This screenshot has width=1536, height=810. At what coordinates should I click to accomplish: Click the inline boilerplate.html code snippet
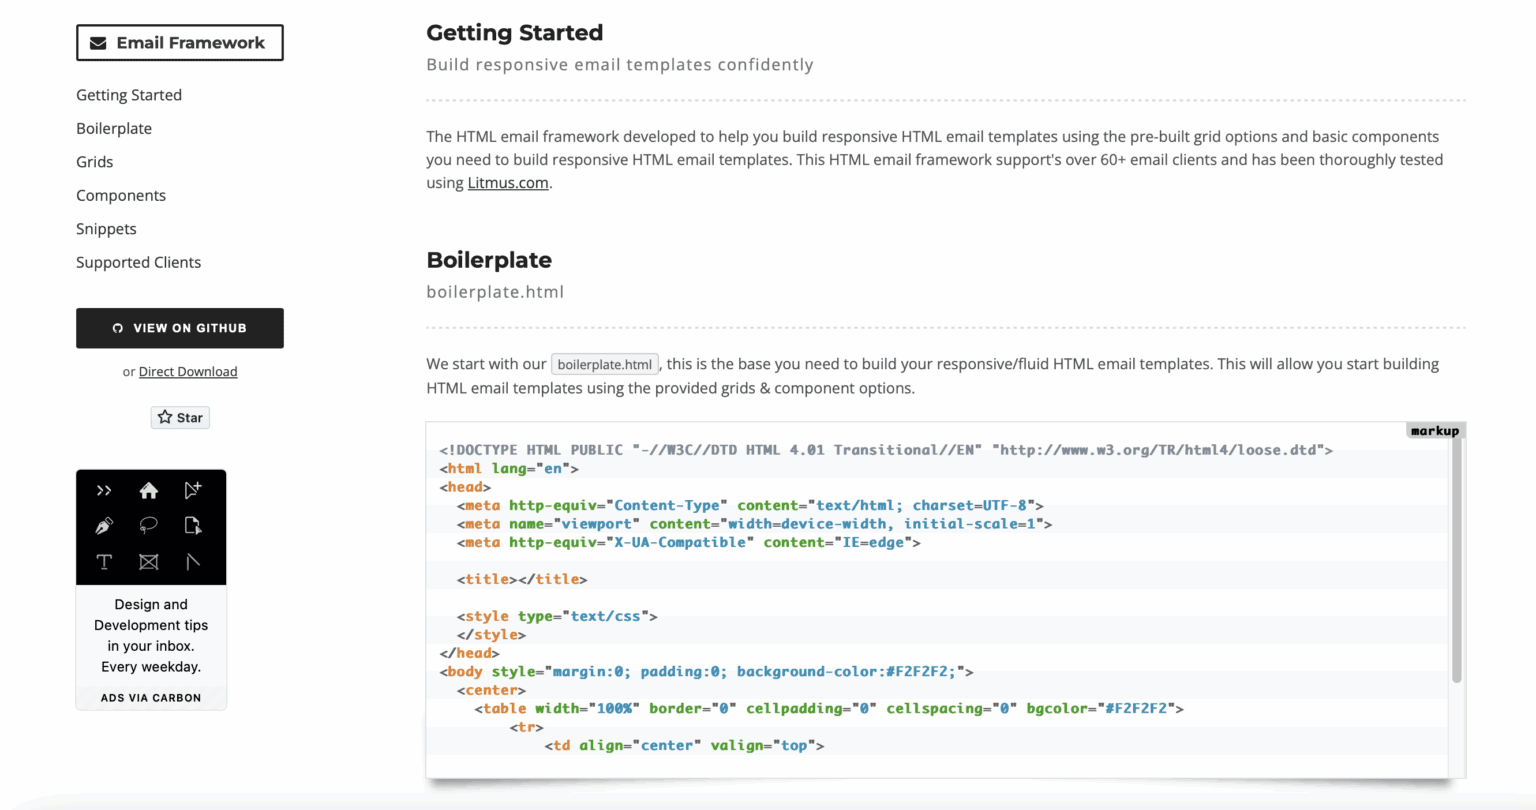tap(604, 364)
